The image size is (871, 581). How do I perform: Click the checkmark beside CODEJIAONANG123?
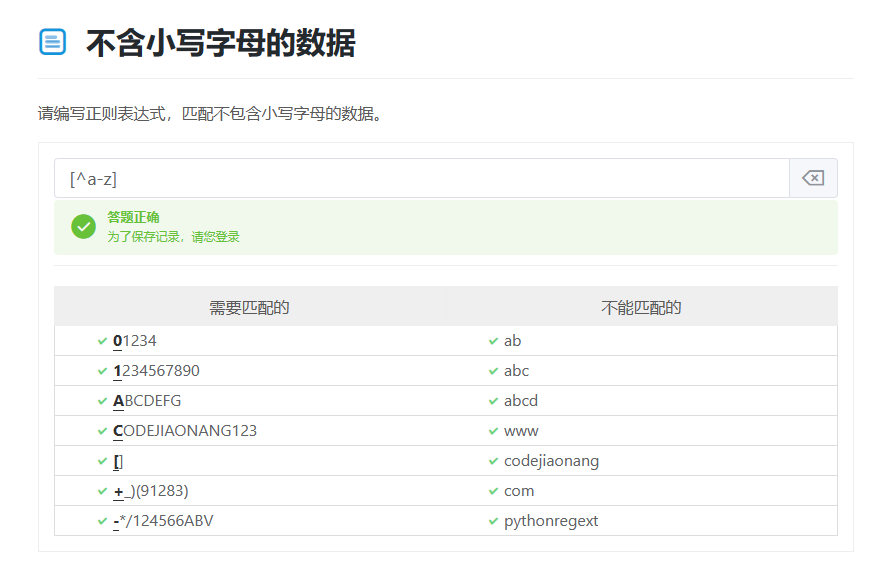(102, 431)
